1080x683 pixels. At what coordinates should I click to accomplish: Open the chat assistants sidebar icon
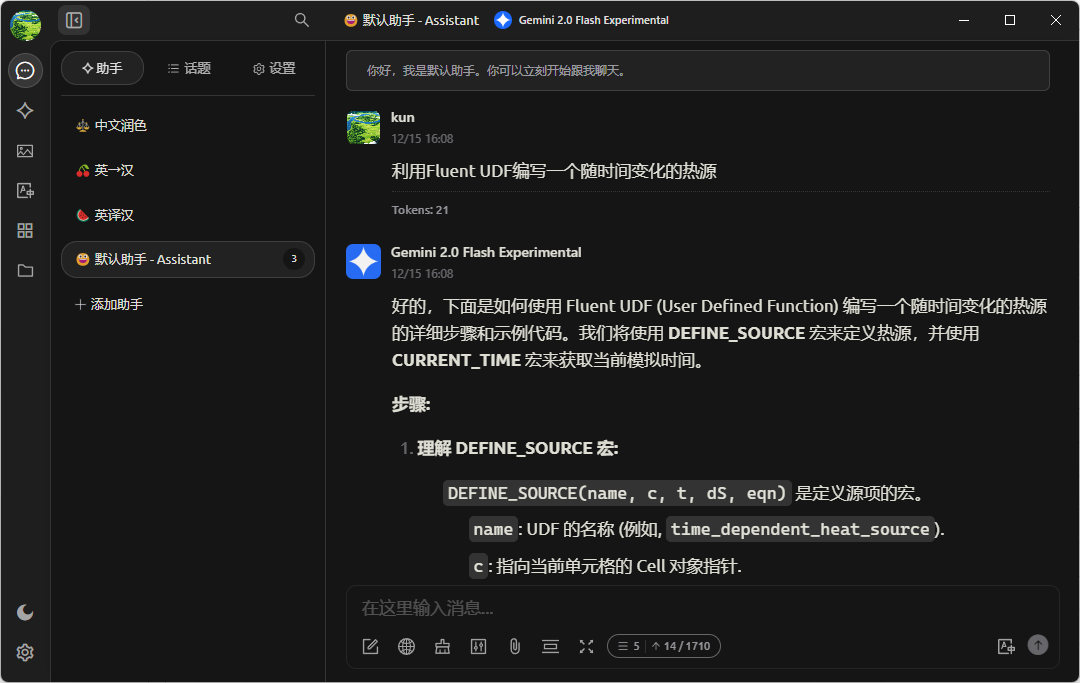click(25, 70)
